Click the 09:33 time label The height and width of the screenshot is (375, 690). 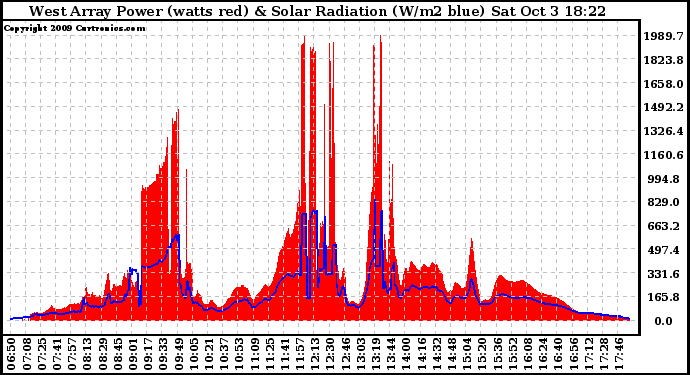click(x=163, y=354)
